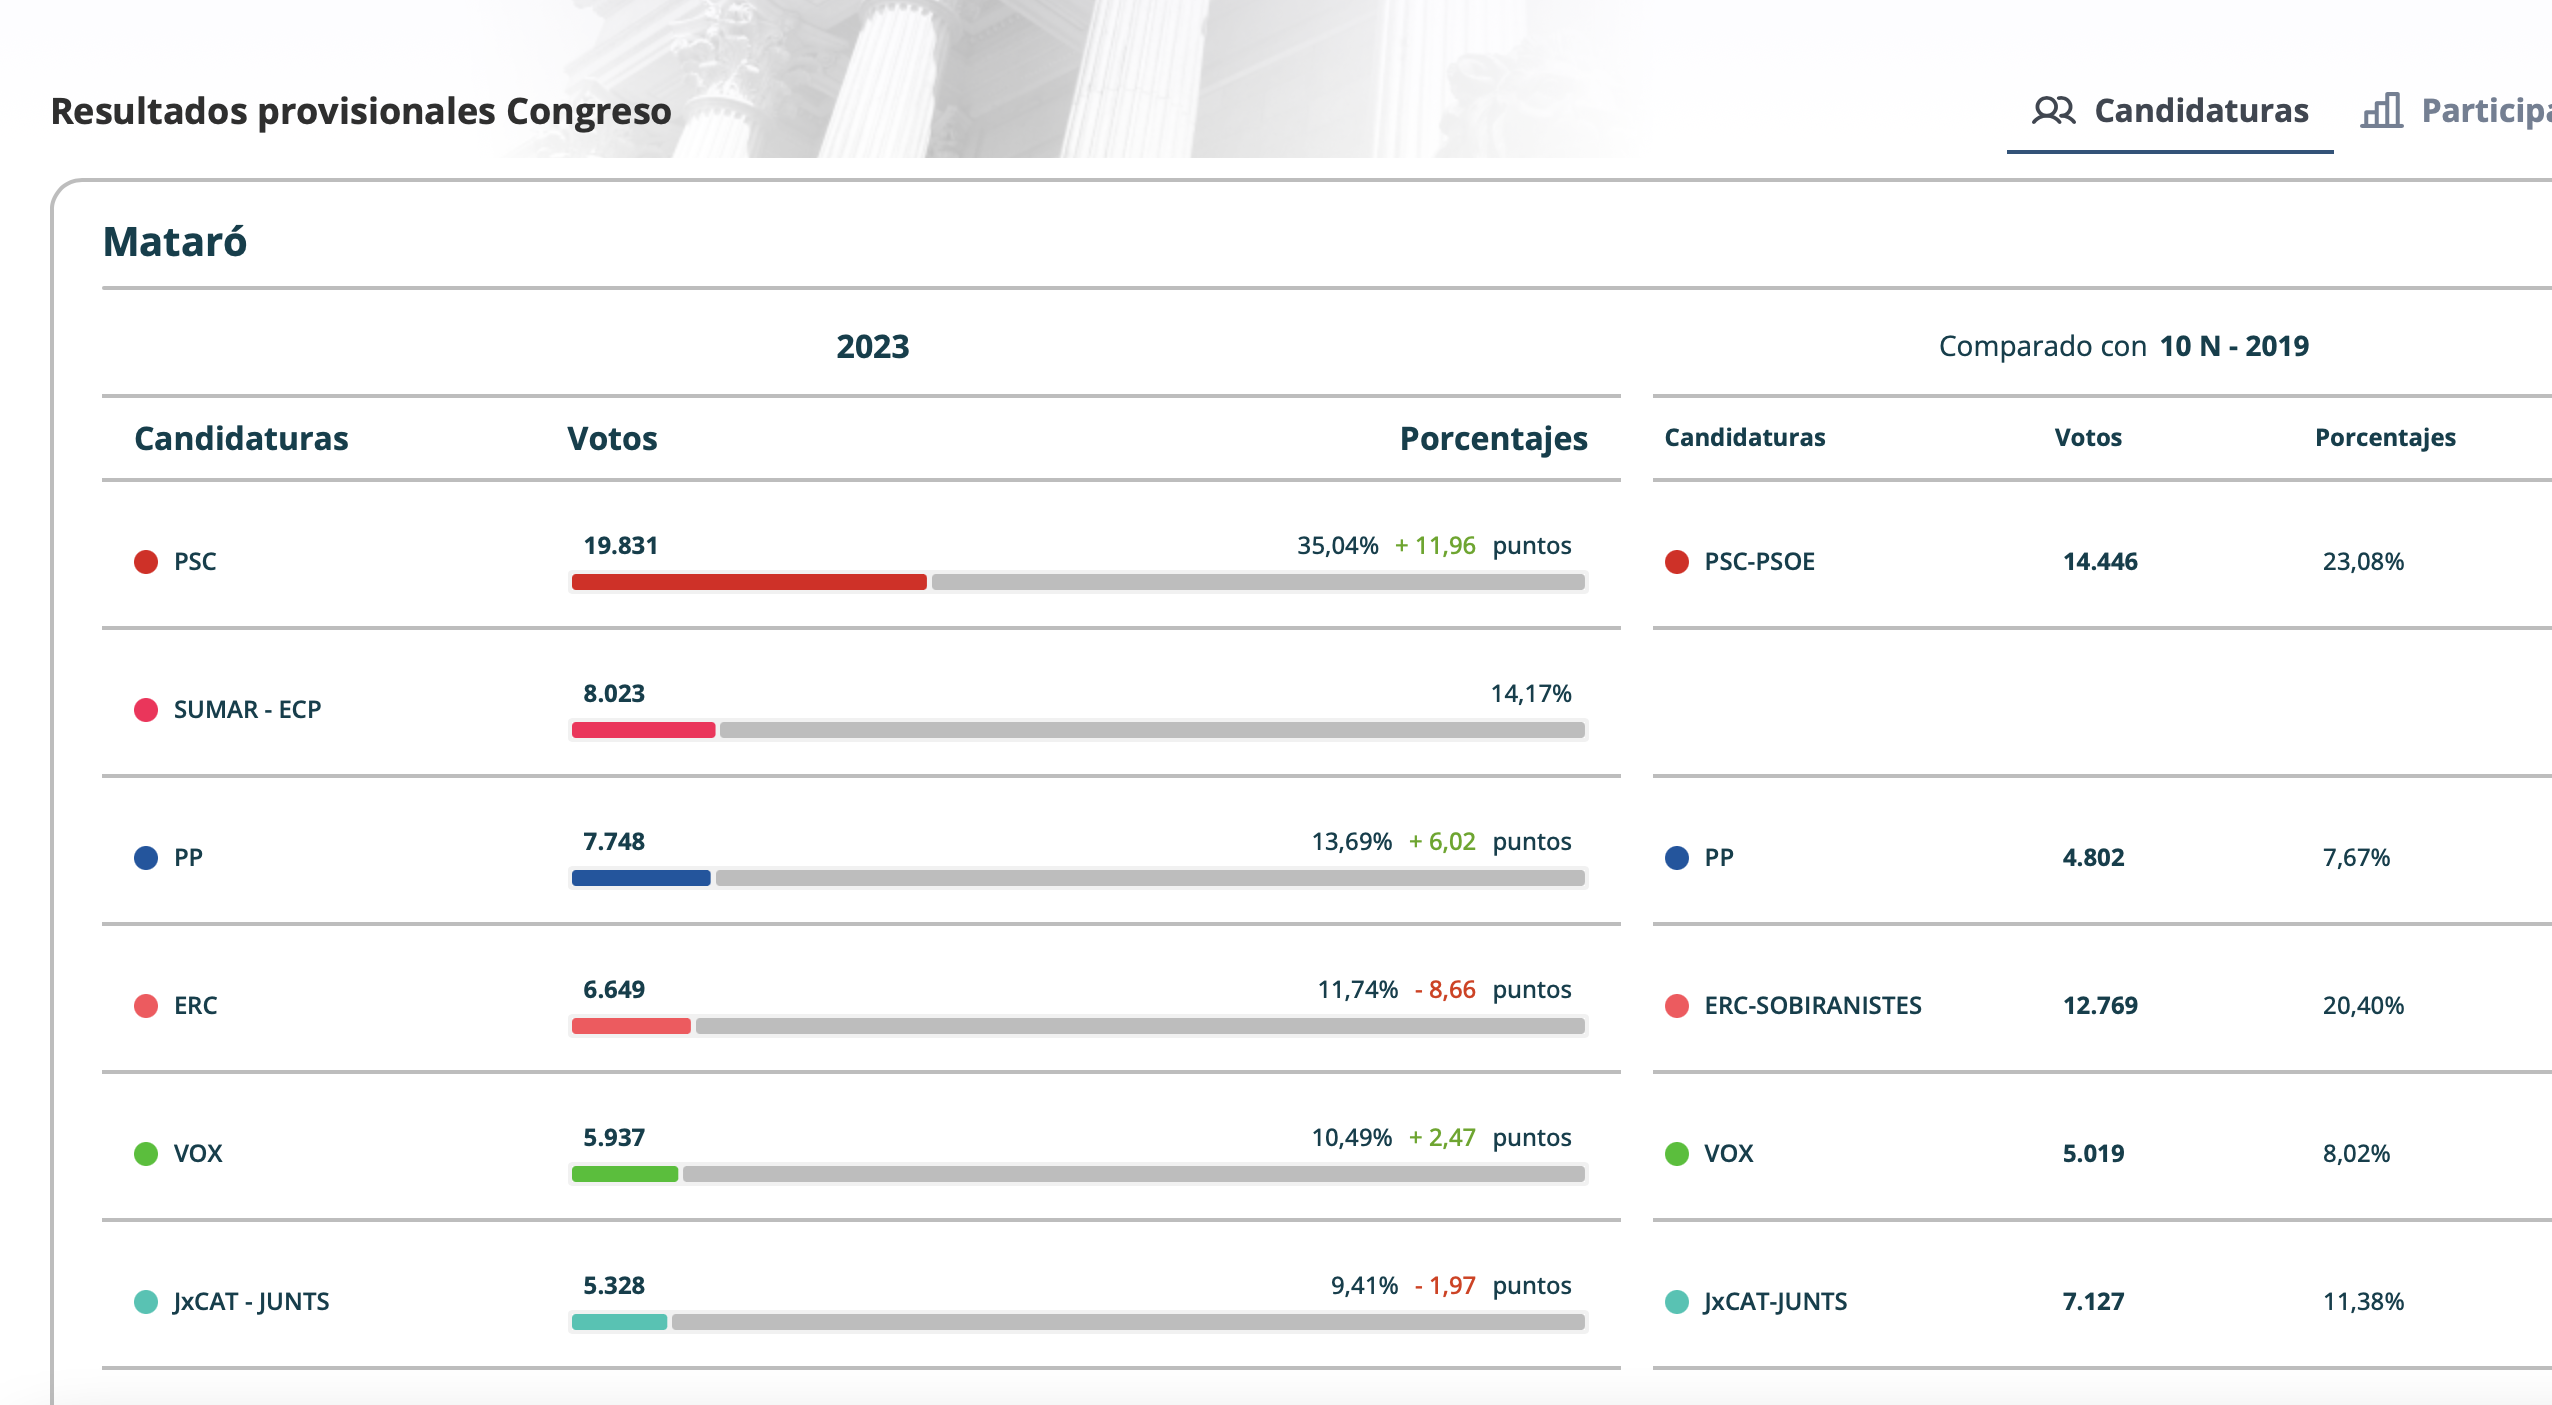Click 2019 percentage 23,08%
Viewport: 2552px width, 1405px height.
[x=2363, y=562]
